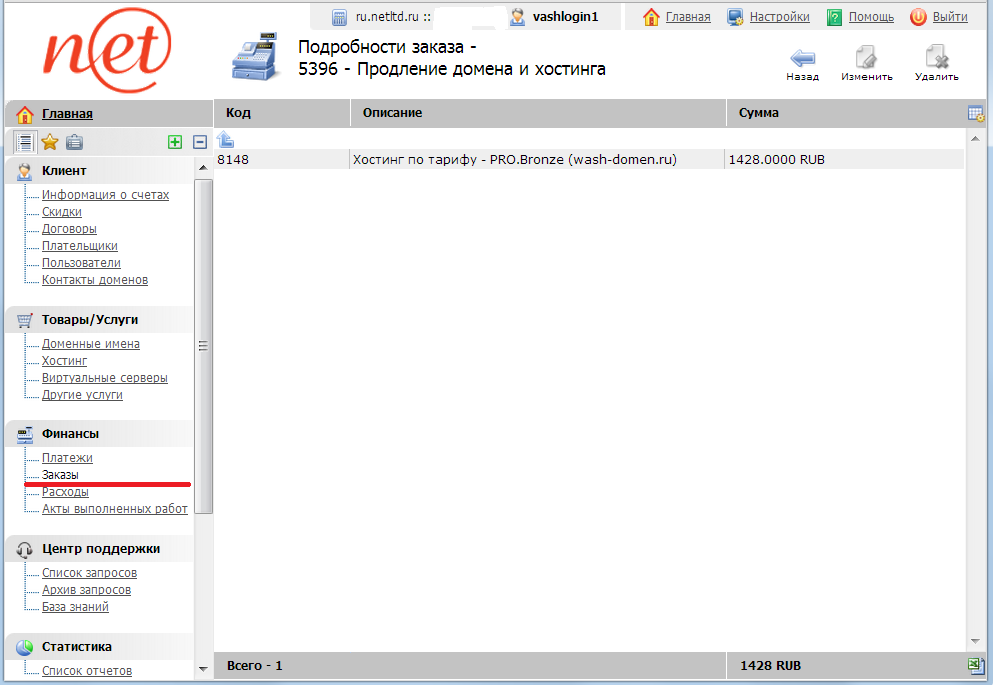Open Доменные имена in the sidebar

click(x=90, y=344)
